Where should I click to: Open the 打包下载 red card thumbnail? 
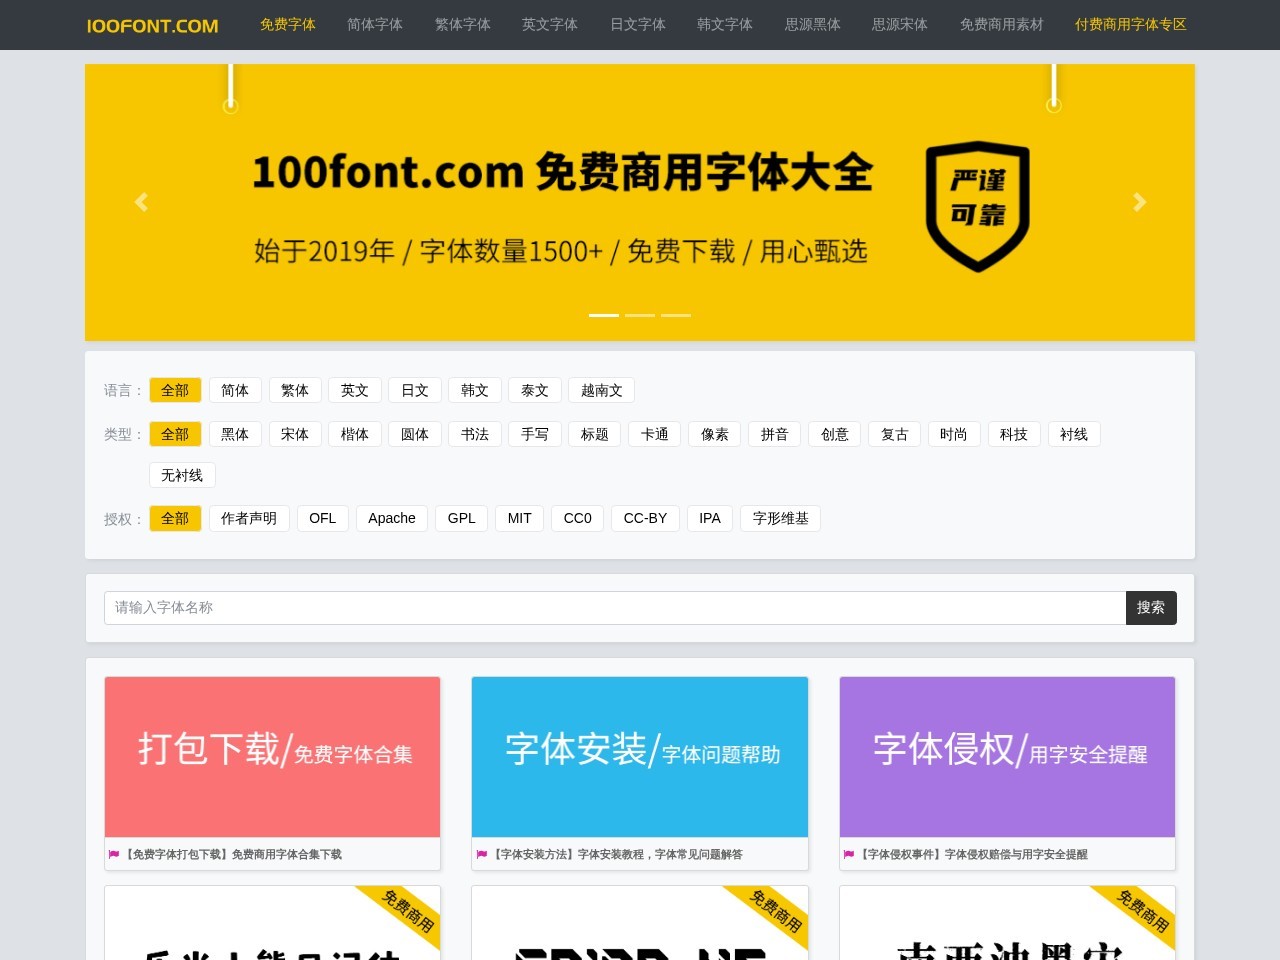point(272,757)
